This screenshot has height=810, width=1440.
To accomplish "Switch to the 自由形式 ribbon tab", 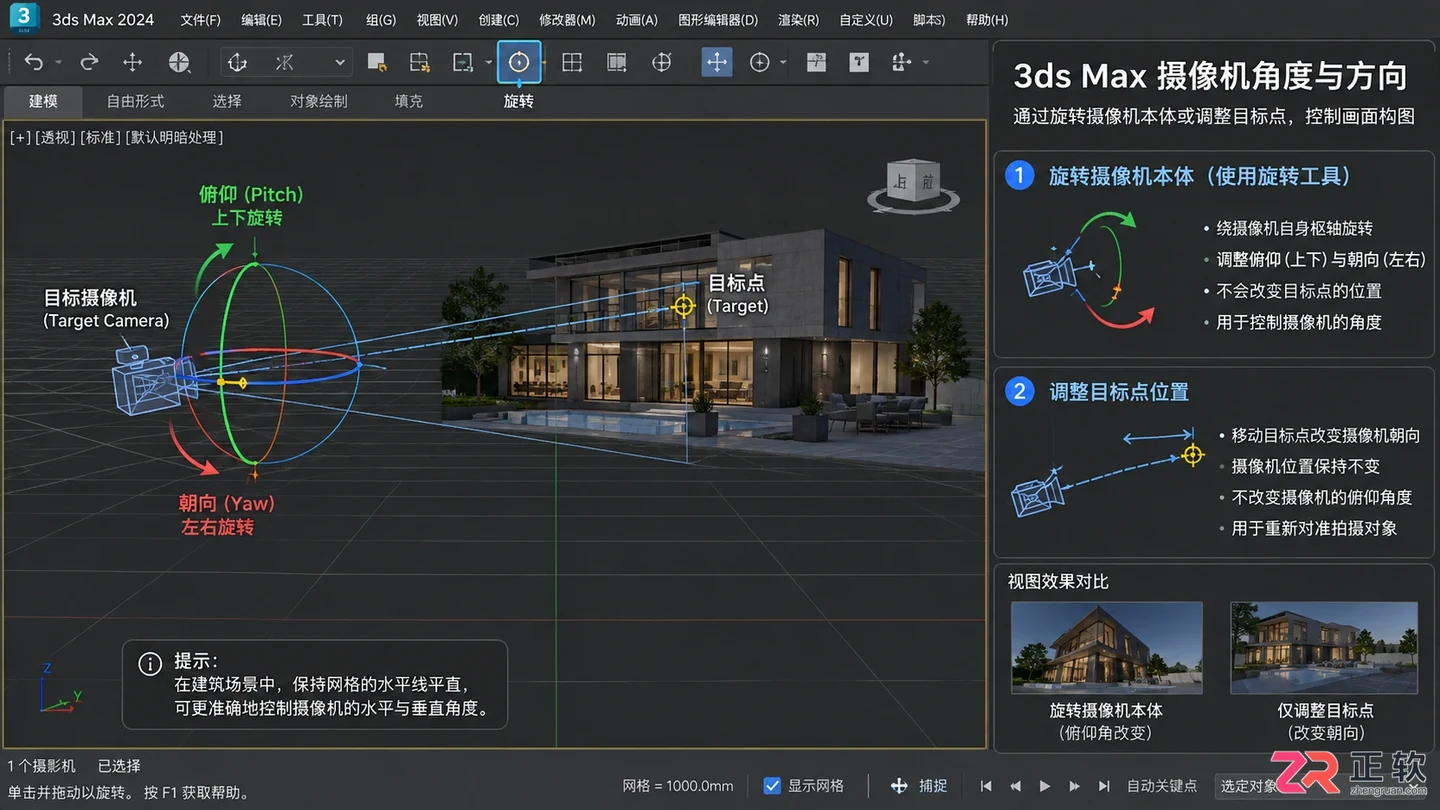I will pos(135,101).
